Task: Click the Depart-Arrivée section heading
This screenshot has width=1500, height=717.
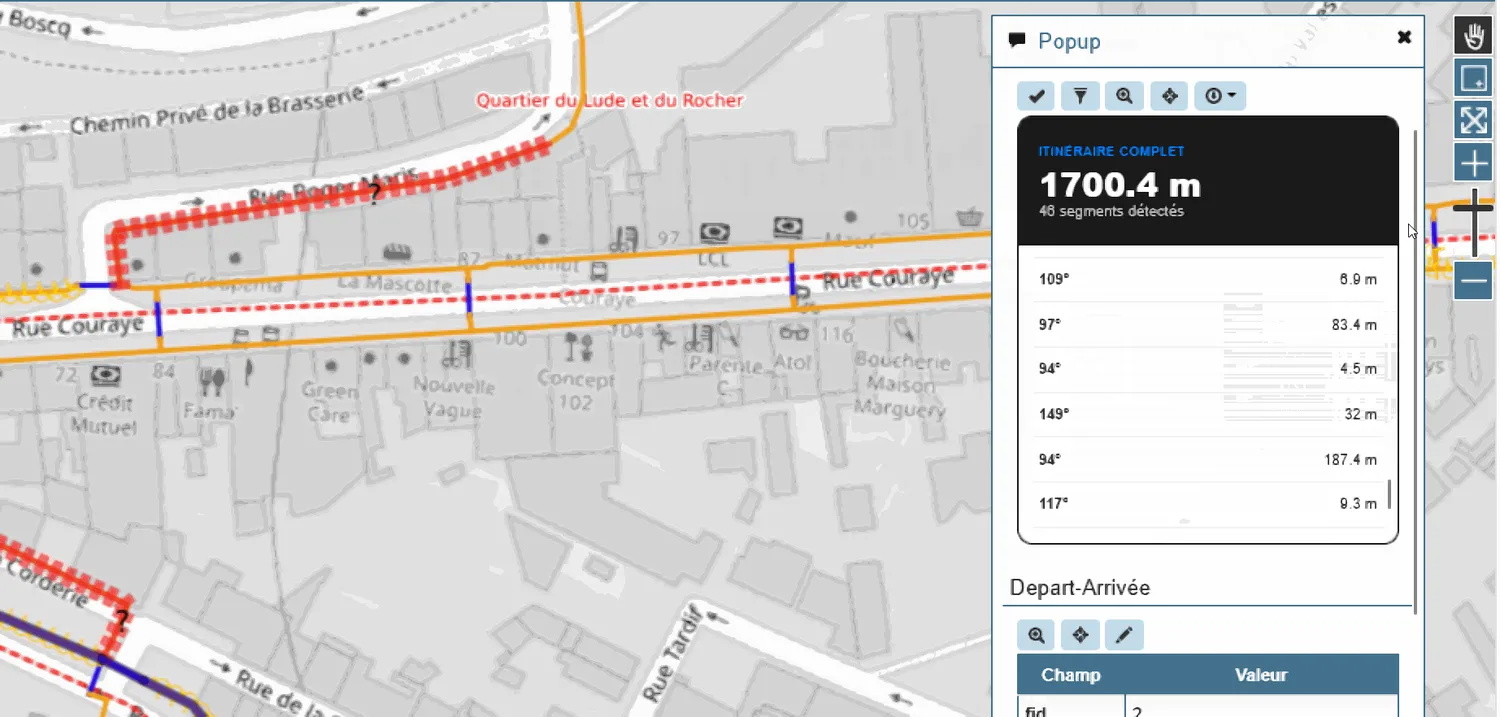Action: pos(1080,587)
